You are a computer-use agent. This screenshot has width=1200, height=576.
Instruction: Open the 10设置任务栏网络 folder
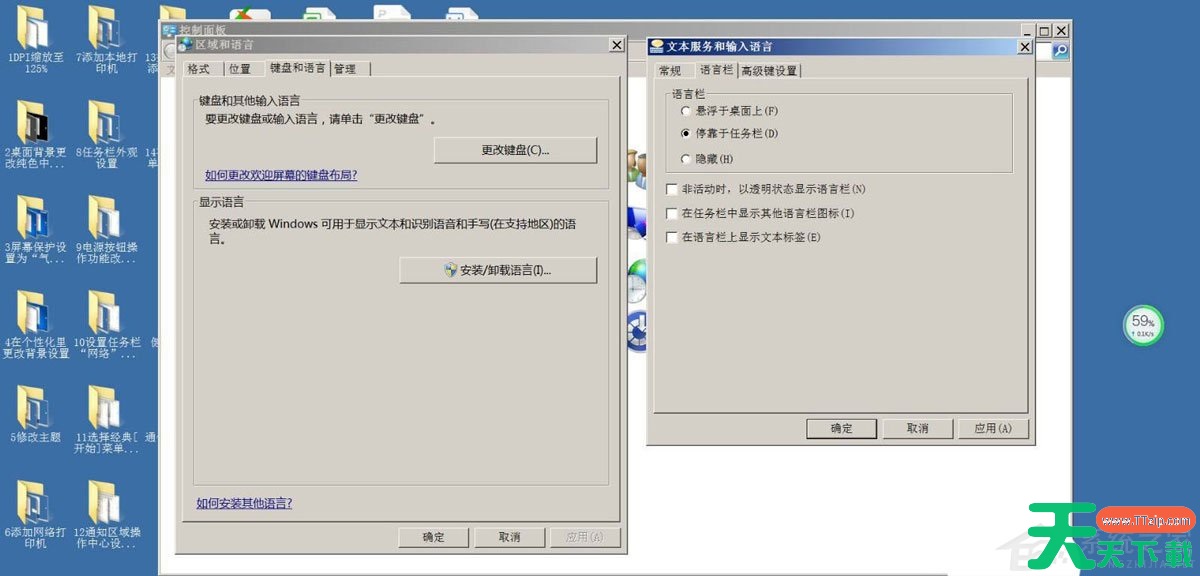pos(105,325)
